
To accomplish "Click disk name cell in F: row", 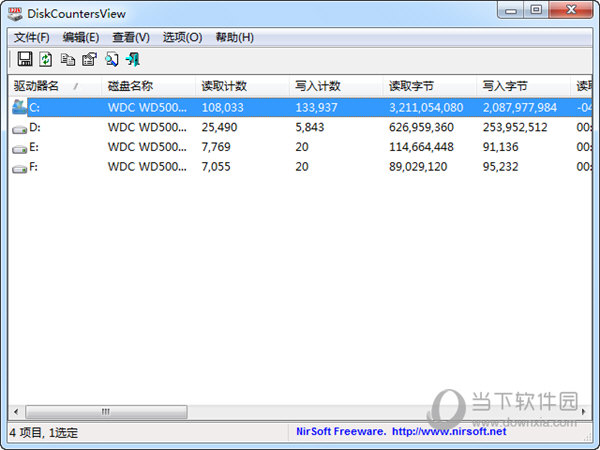I will pos(147,167).
